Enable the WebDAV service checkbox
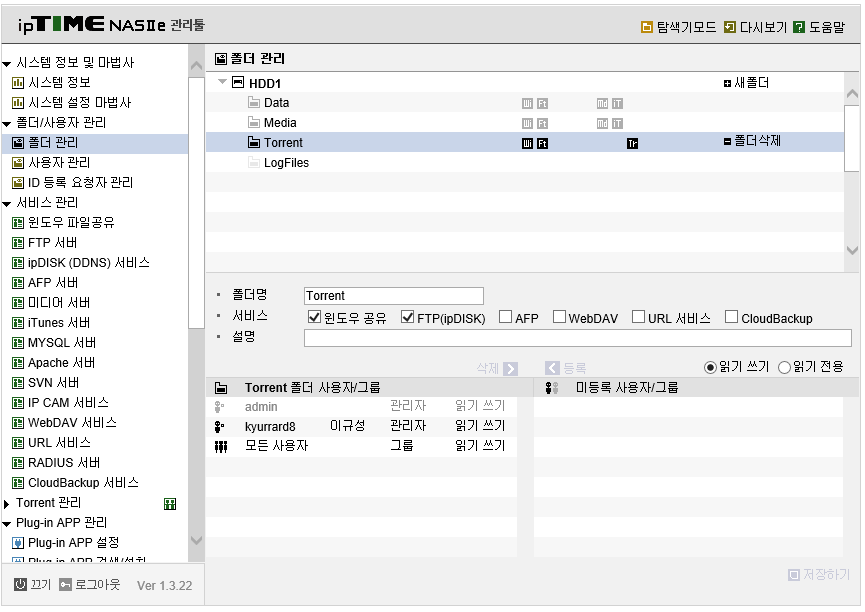 coord(559,317)
